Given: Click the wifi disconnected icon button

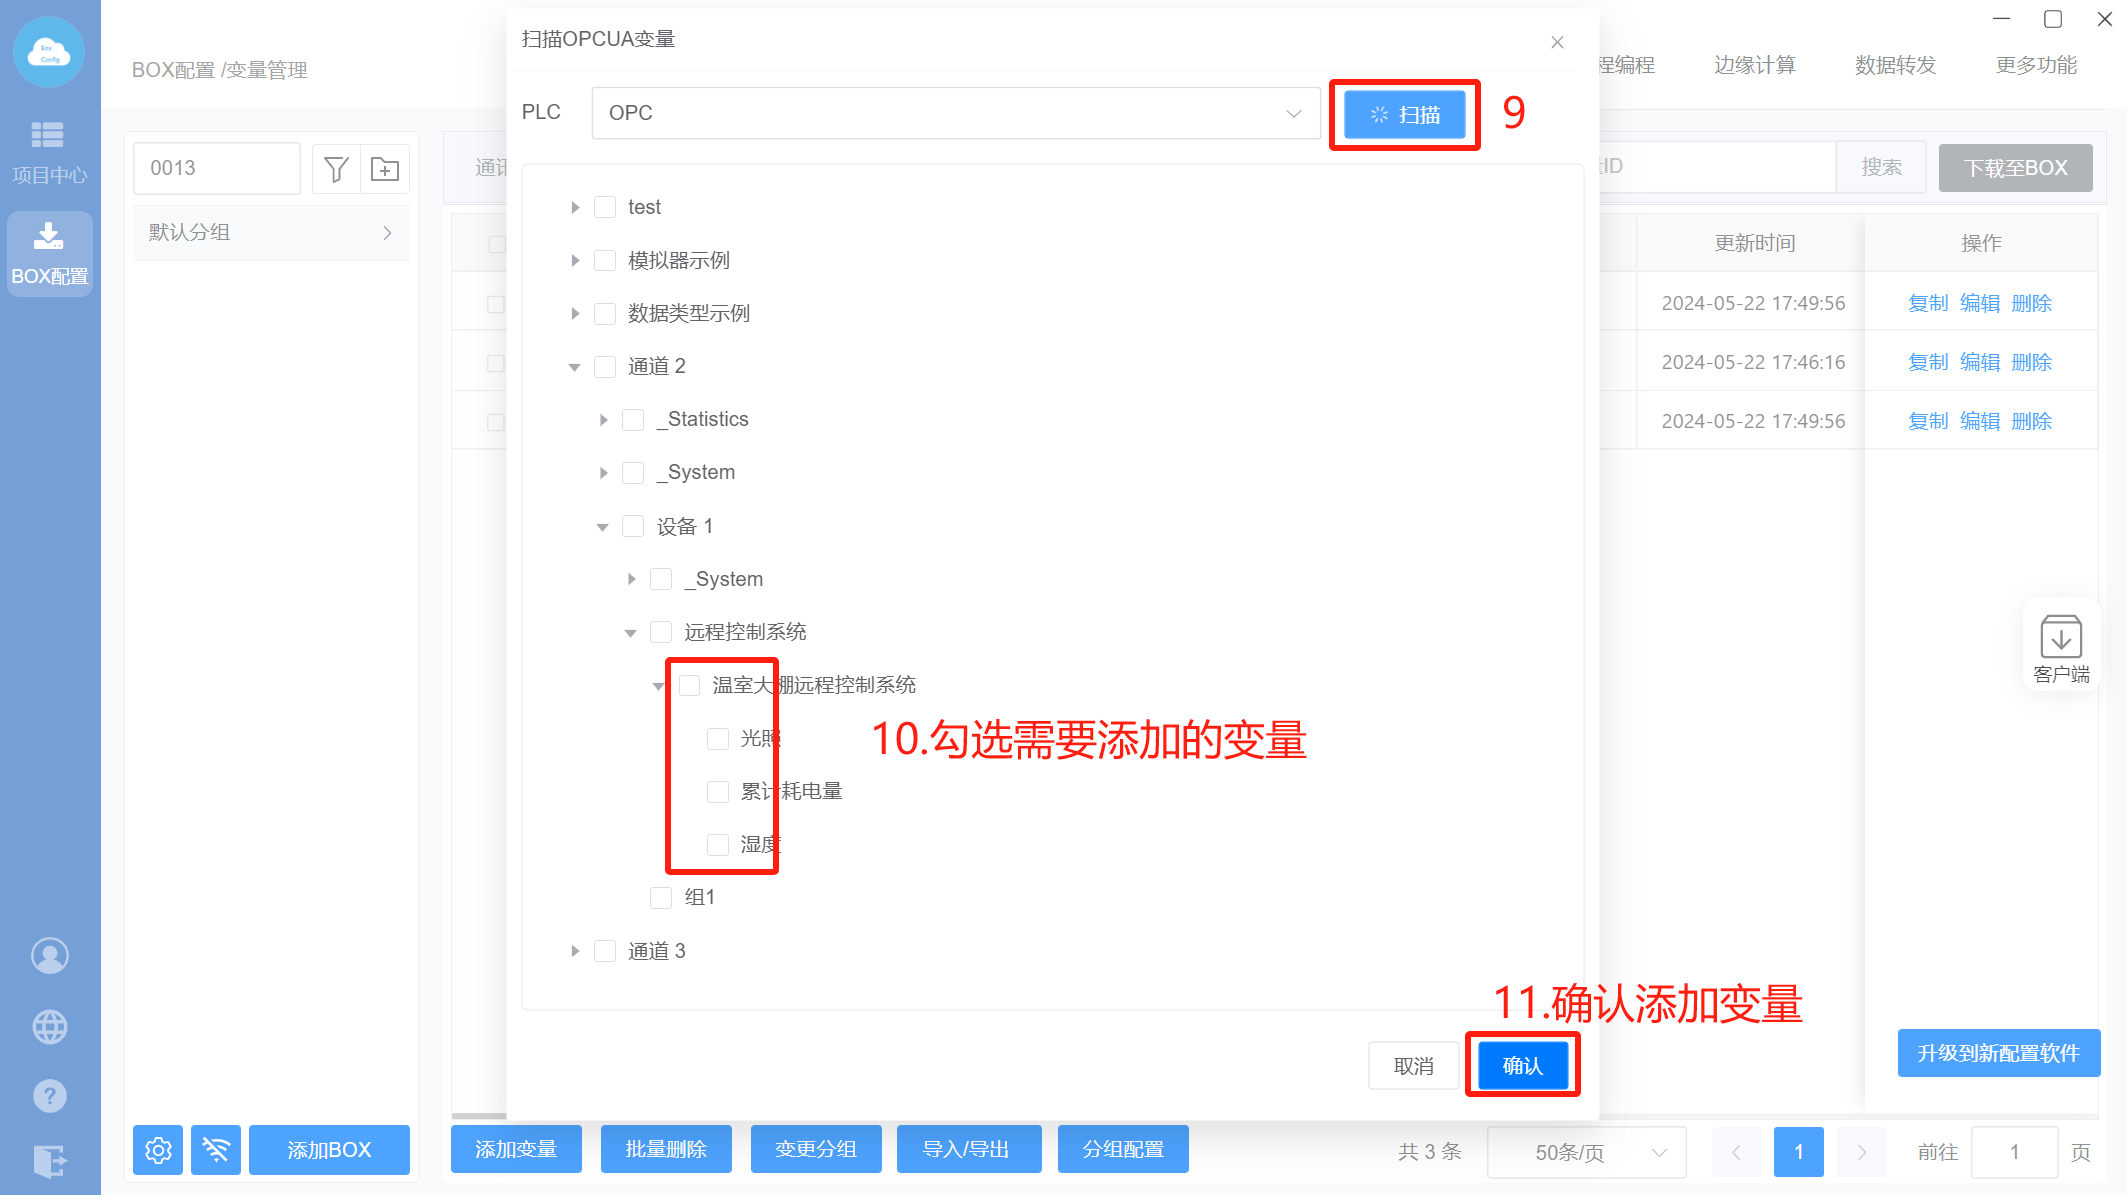Looking at the screenshot, I should (x=216, y=1150).
